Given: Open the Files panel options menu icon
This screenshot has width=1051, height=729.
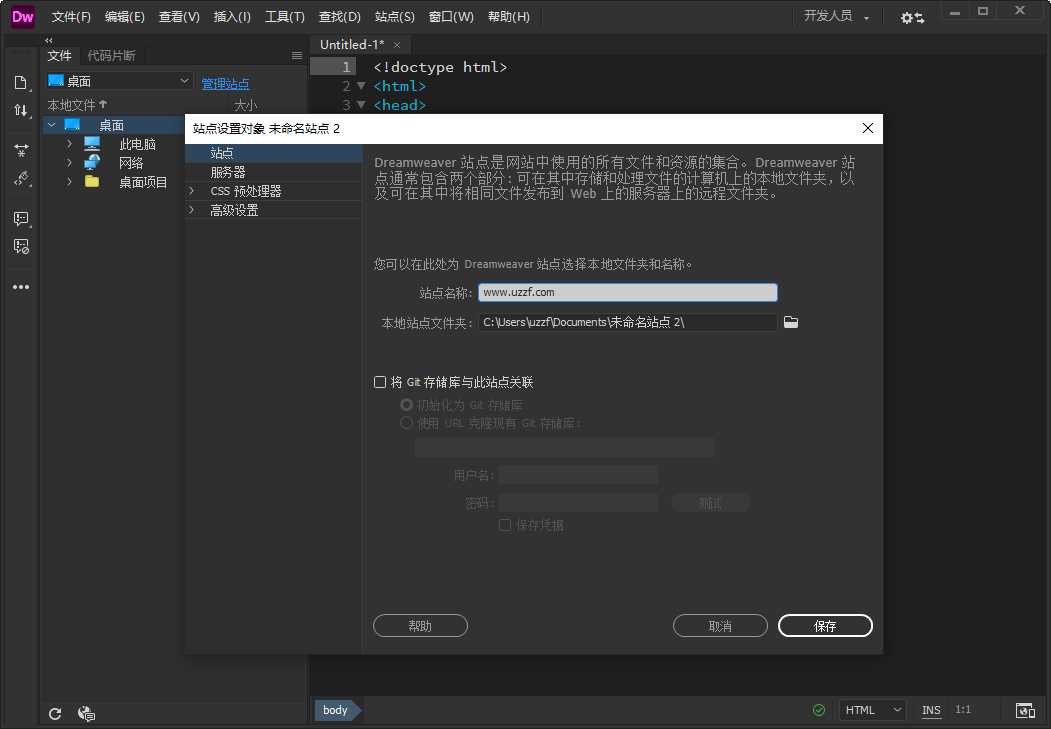Looking at the screenshot, I should point(297,56).
